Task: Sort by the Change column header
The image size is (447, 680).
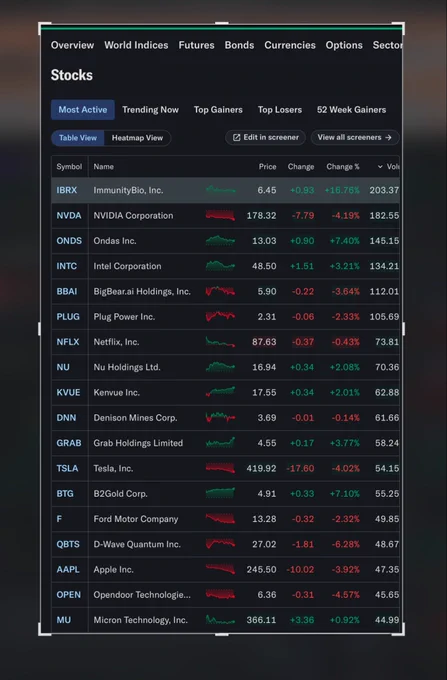Action: 301,167
